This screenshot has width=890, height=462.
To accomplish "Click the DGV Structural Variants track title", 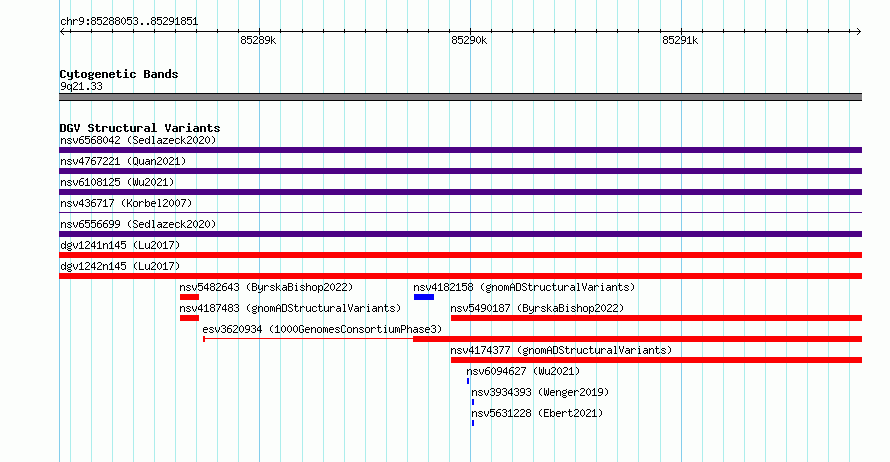I will click(x=140, y=128).
